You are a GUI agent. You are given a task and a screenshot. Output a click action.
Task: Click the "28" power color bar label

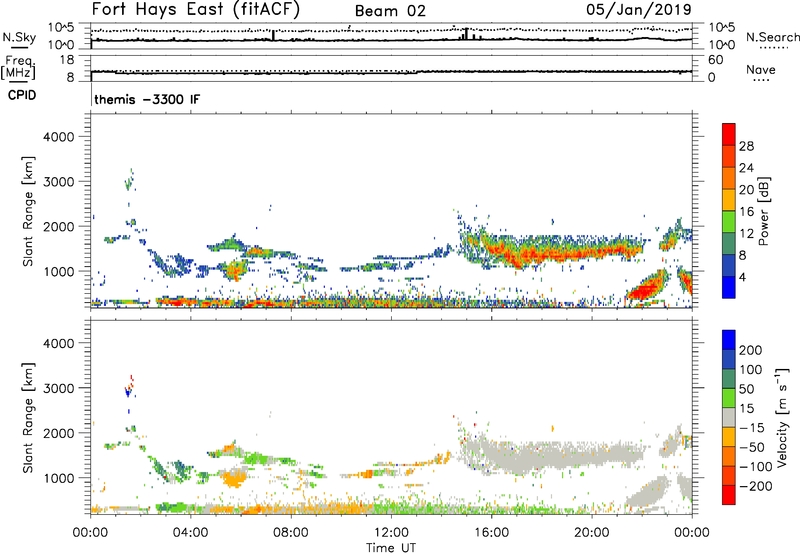(746, 146)
